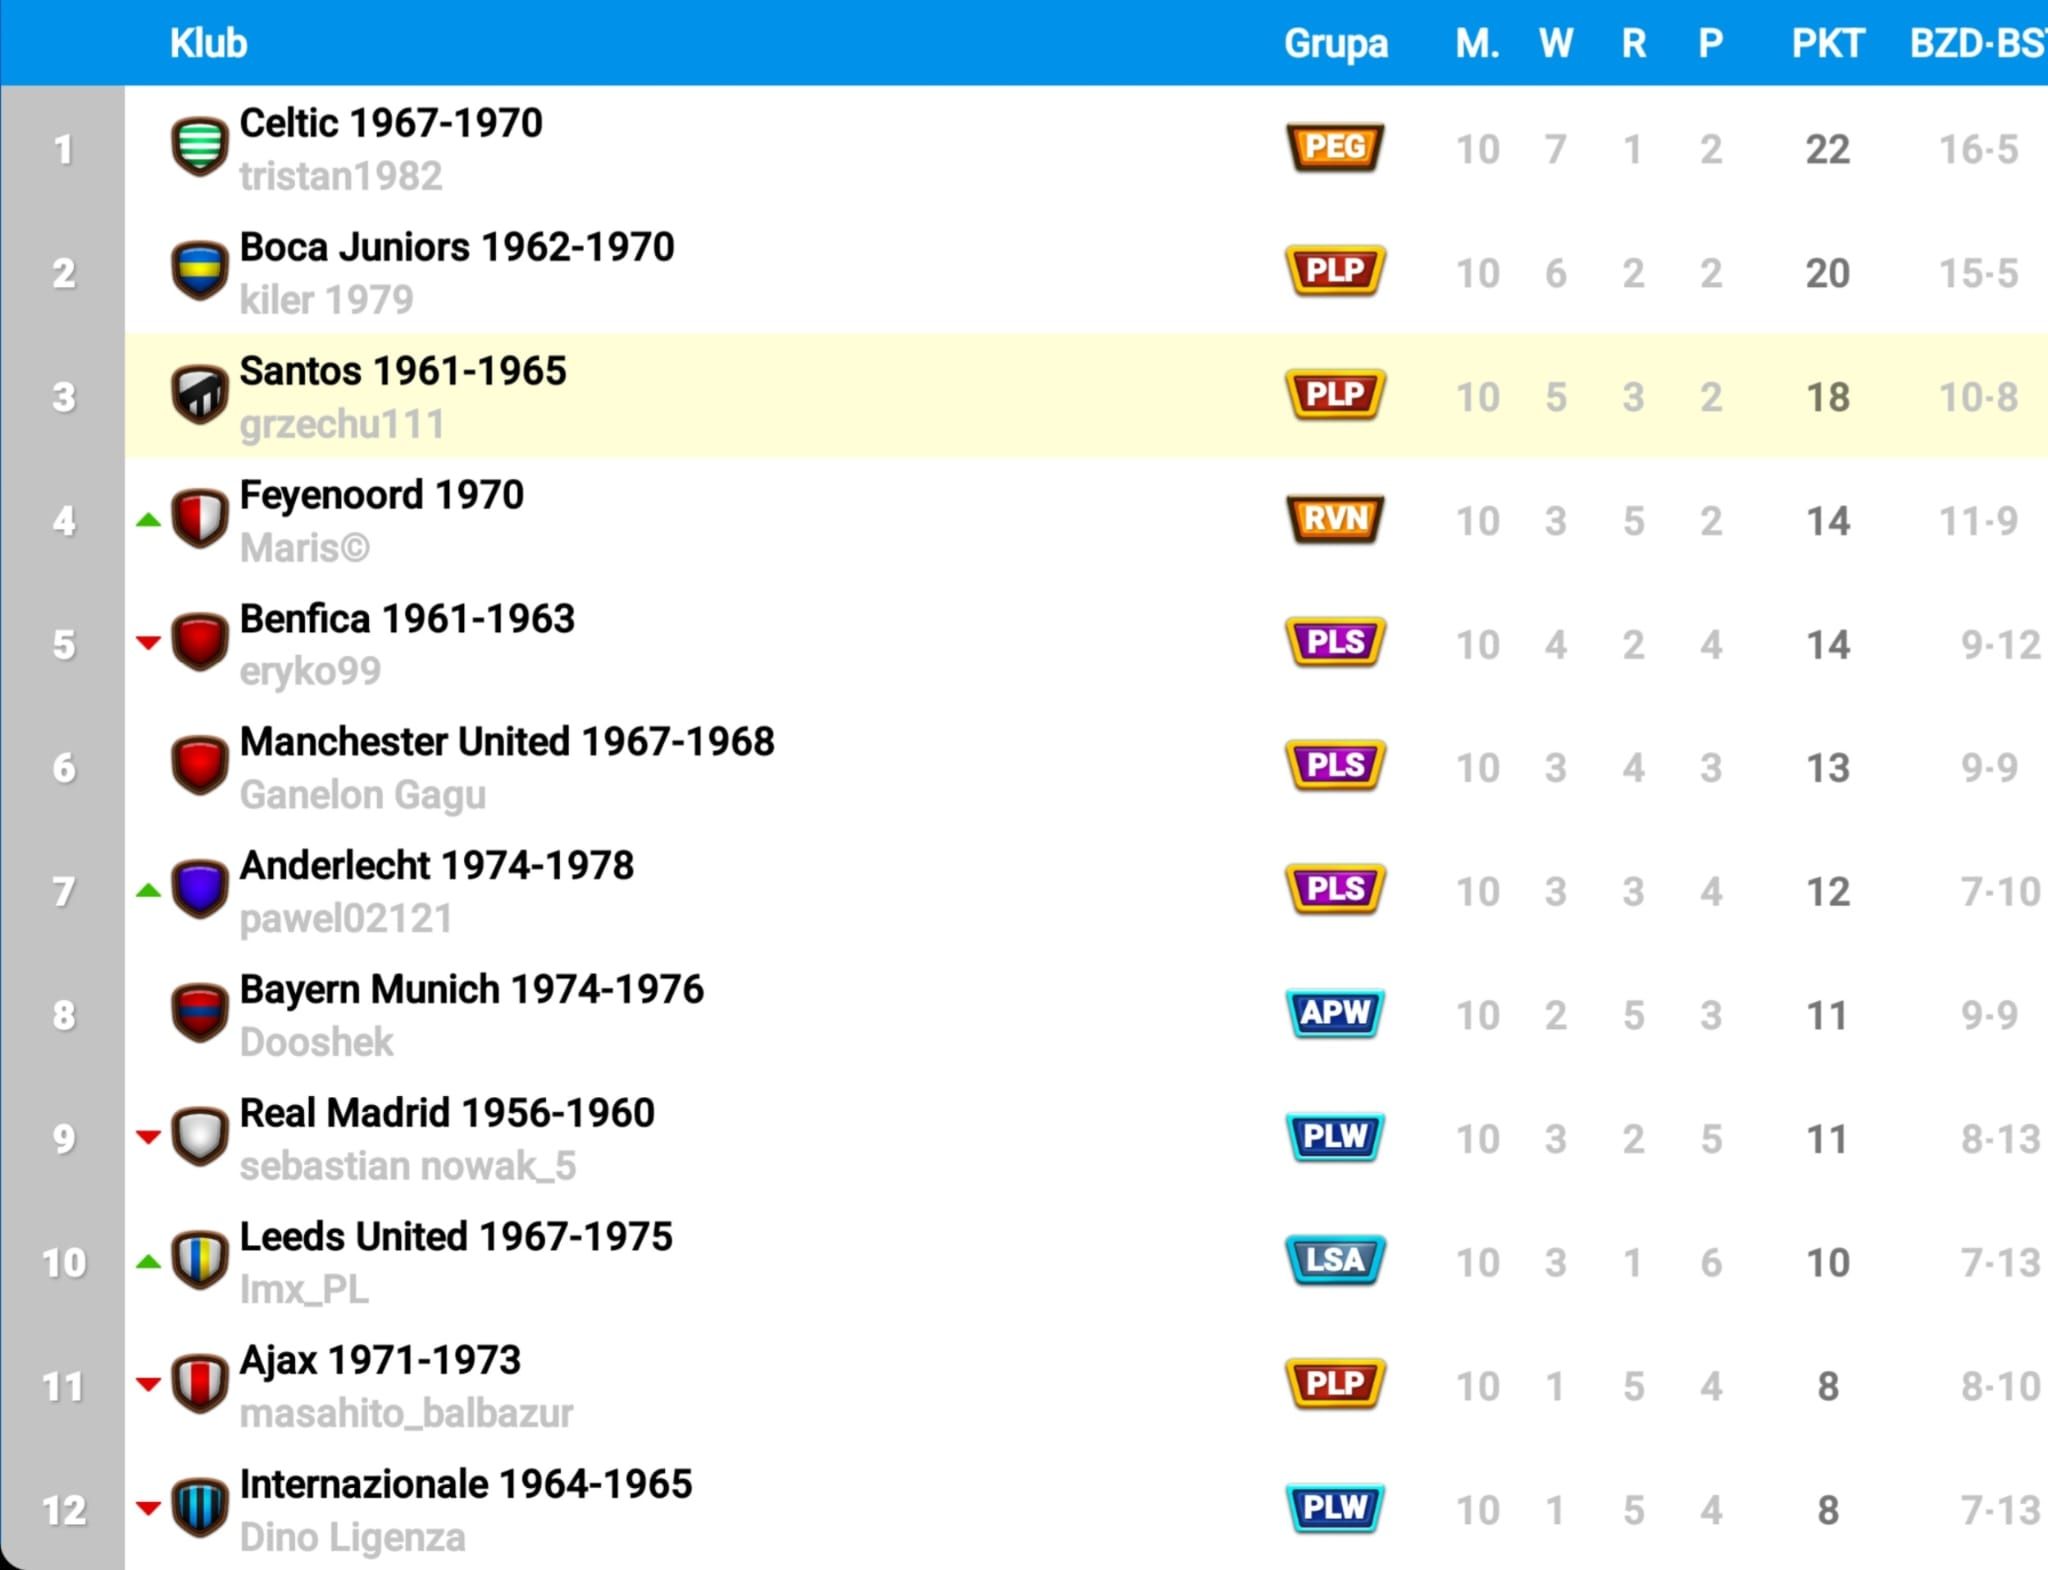Viewport: 2048px width, 1570px height.
Task: Open the PEG group badge for Celtic
Action: pos(1335,147)
